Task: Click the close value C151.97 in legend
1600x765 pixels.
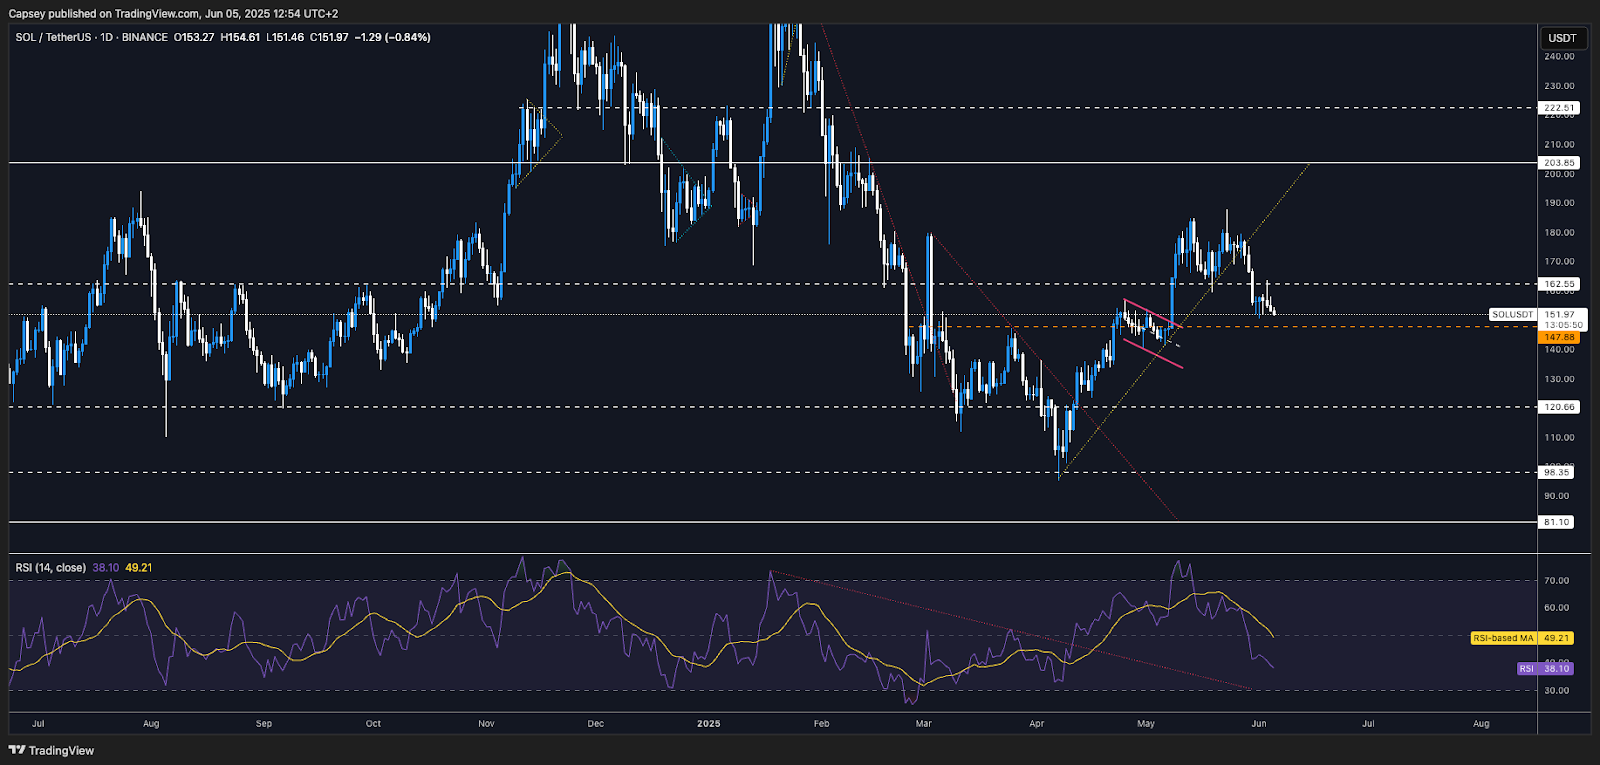Action: 329,37
